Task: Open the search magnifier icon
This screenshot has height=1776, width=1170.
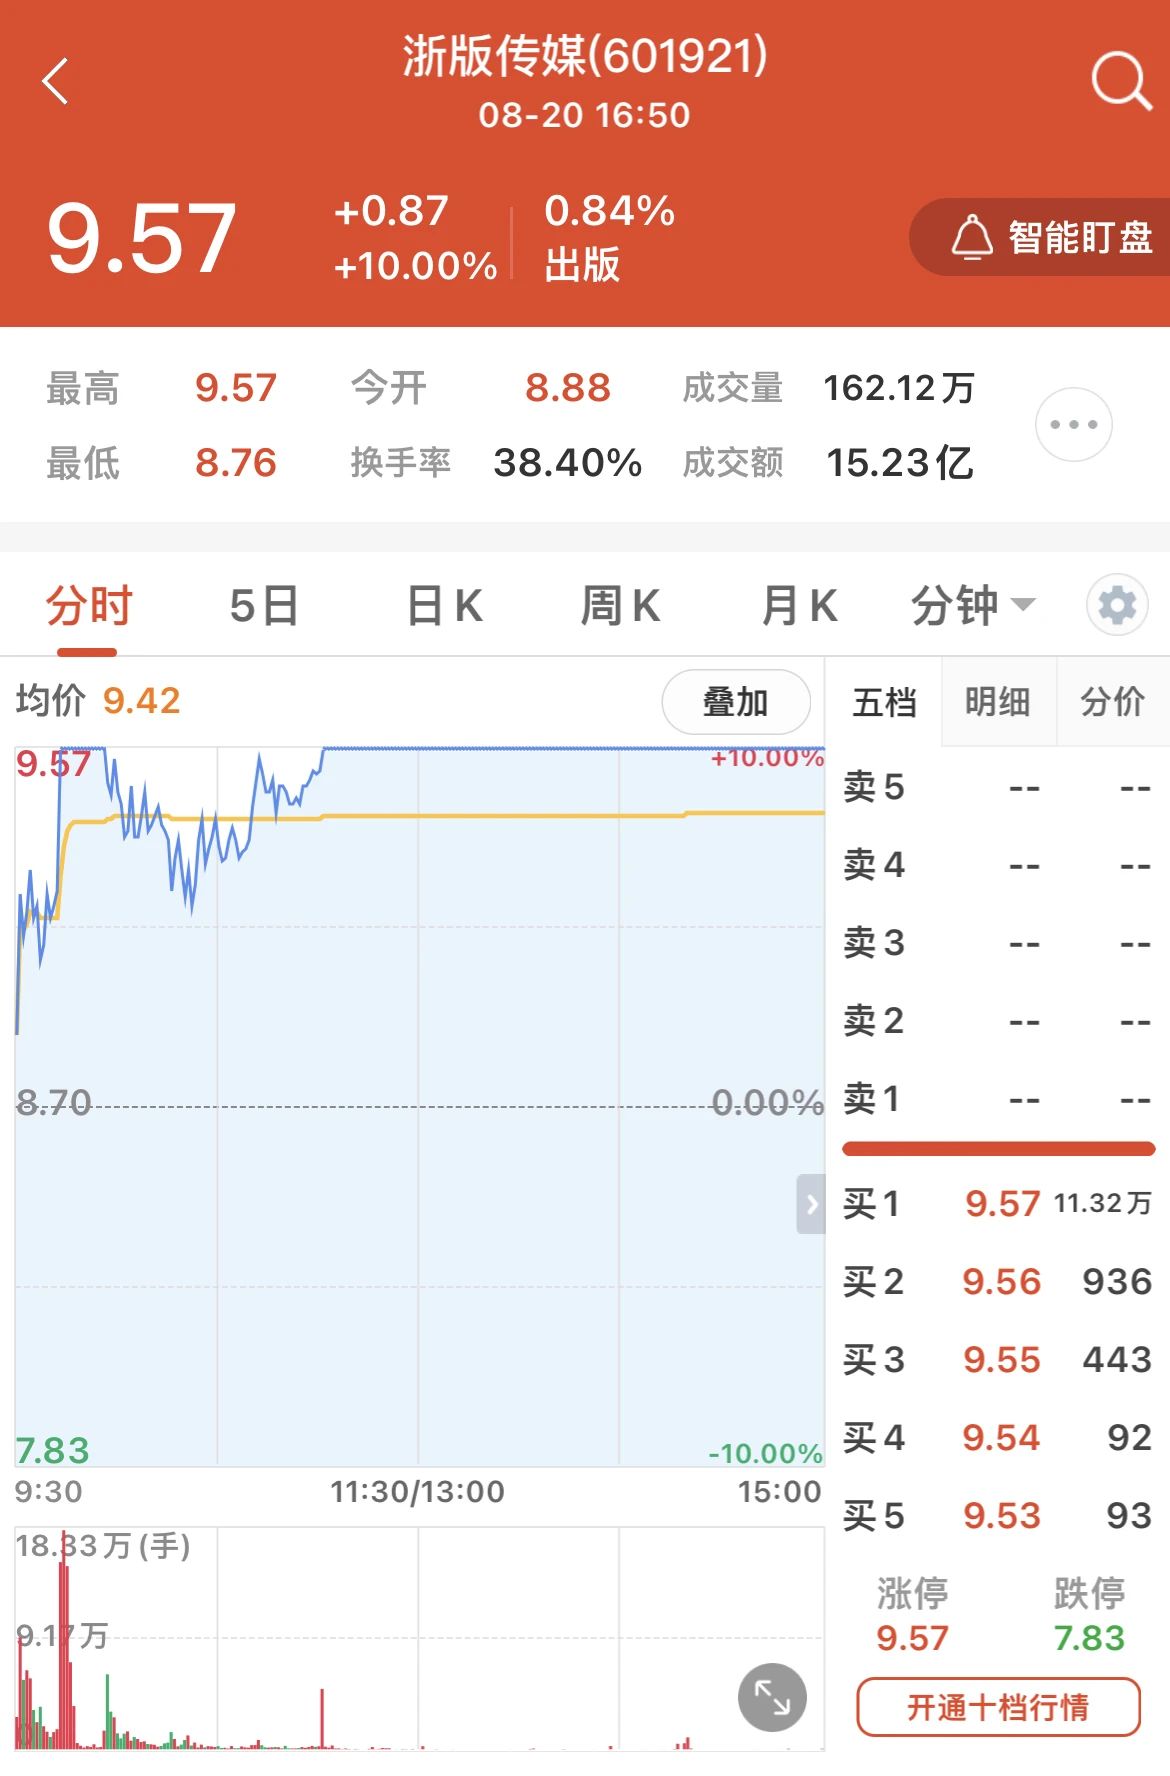Action: coord(1120,81)
